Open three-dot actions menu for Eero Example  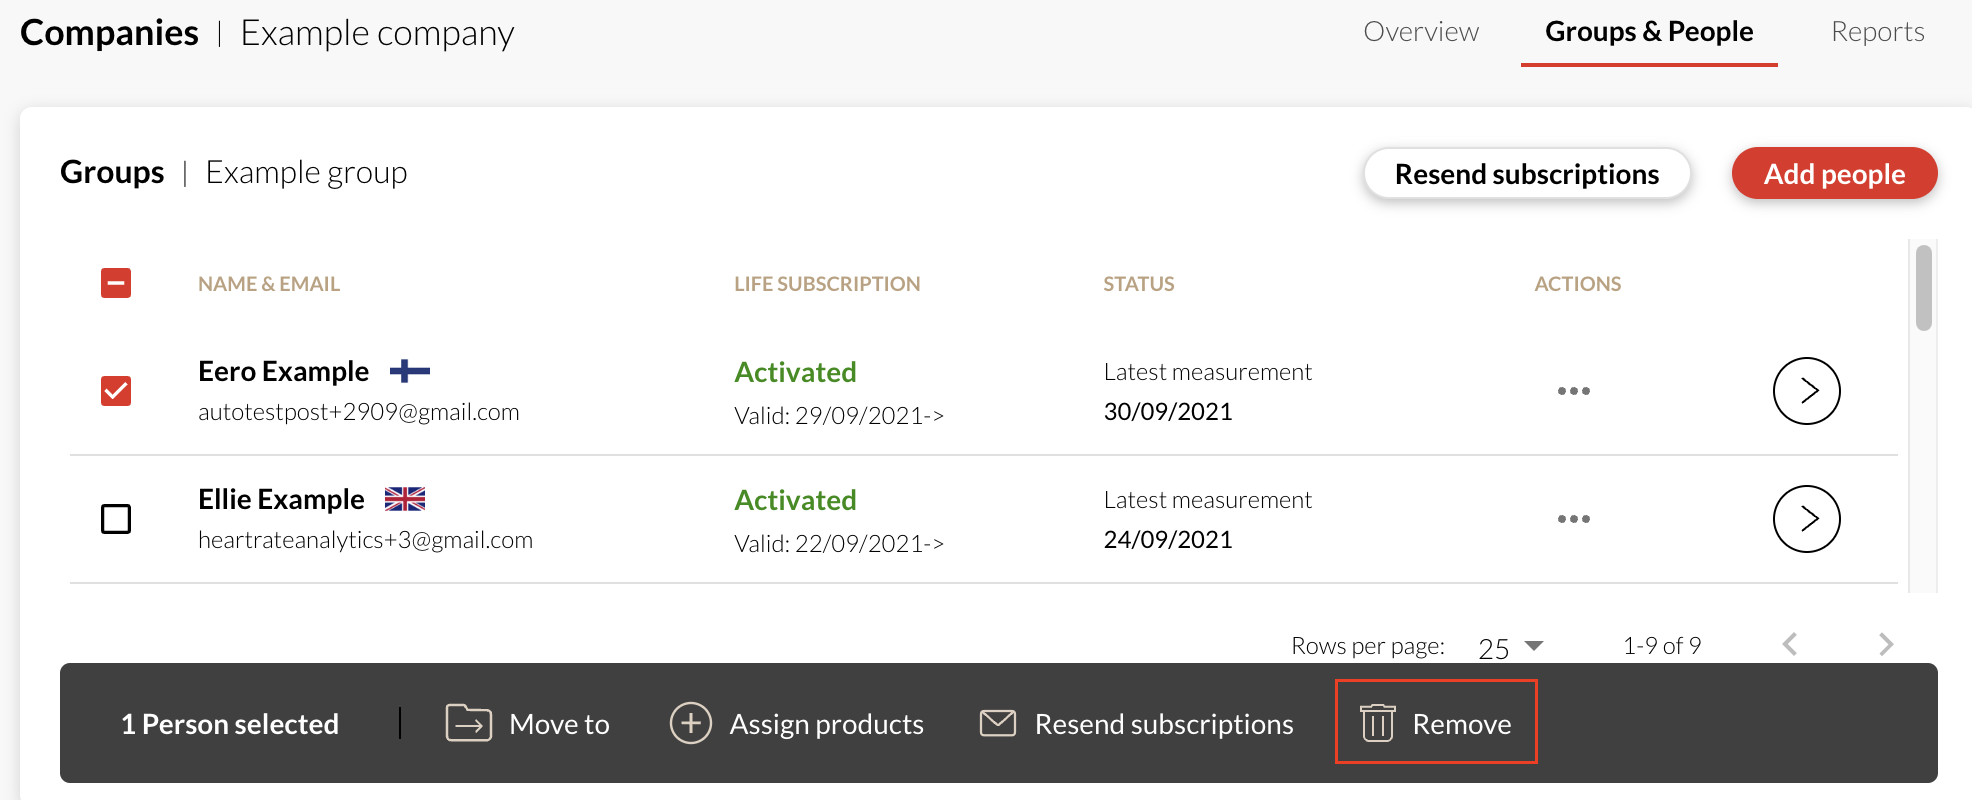pyautogui.click(x=1573, y=391)
